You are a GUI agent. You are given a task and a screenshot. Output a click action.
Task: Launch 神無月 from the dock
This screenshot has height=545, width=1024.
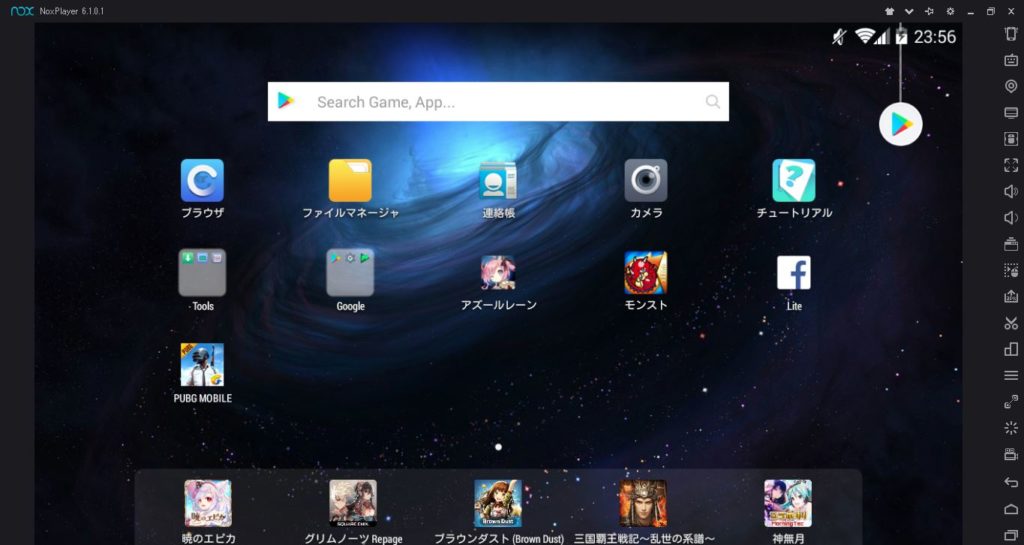788,503
